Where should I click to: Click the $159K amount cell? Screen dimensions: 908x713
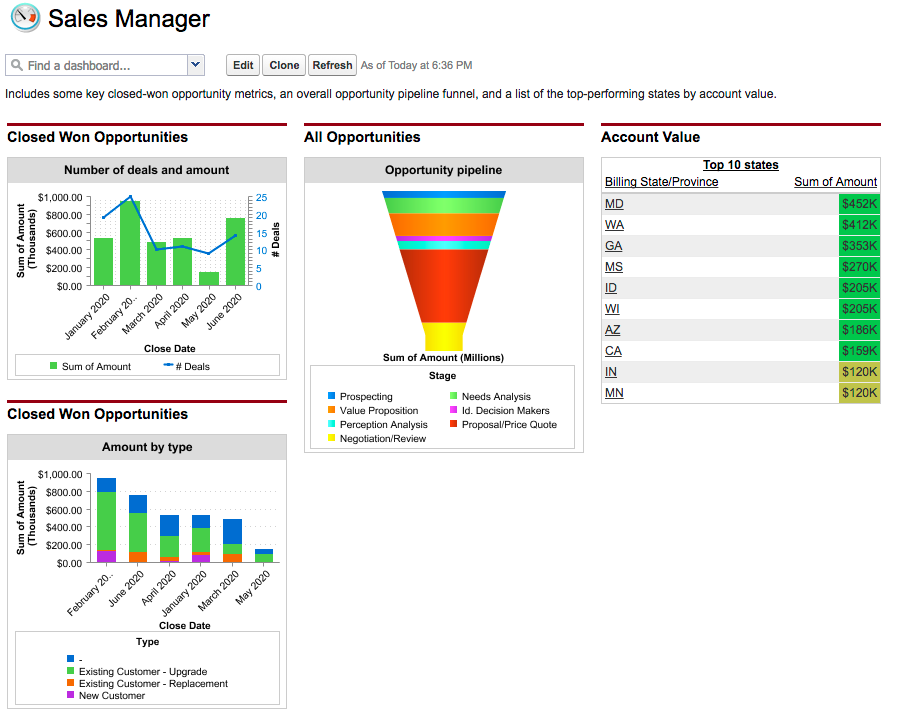tap(859, 351)
